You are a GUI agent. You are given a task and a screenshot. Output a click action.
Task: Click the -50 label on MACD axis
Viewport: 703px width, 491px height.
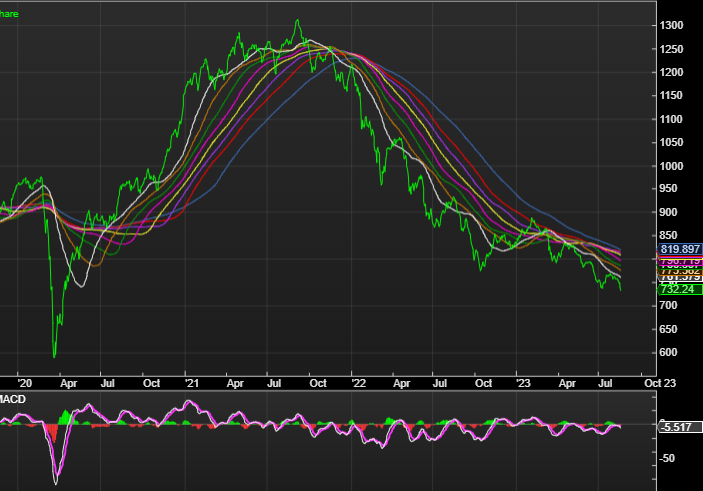[x=667, y=458]
